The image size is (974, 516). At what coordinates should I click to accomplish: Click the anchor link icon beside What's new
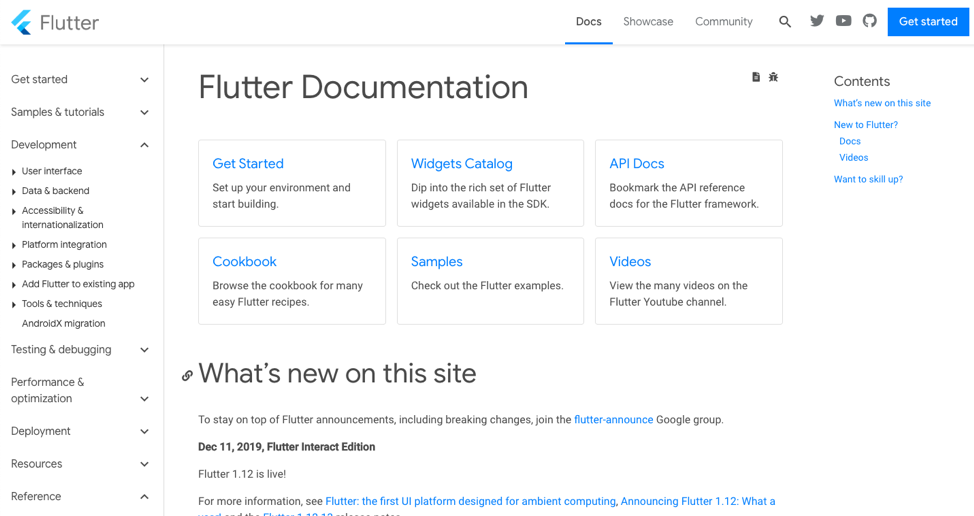click(187, 376)
